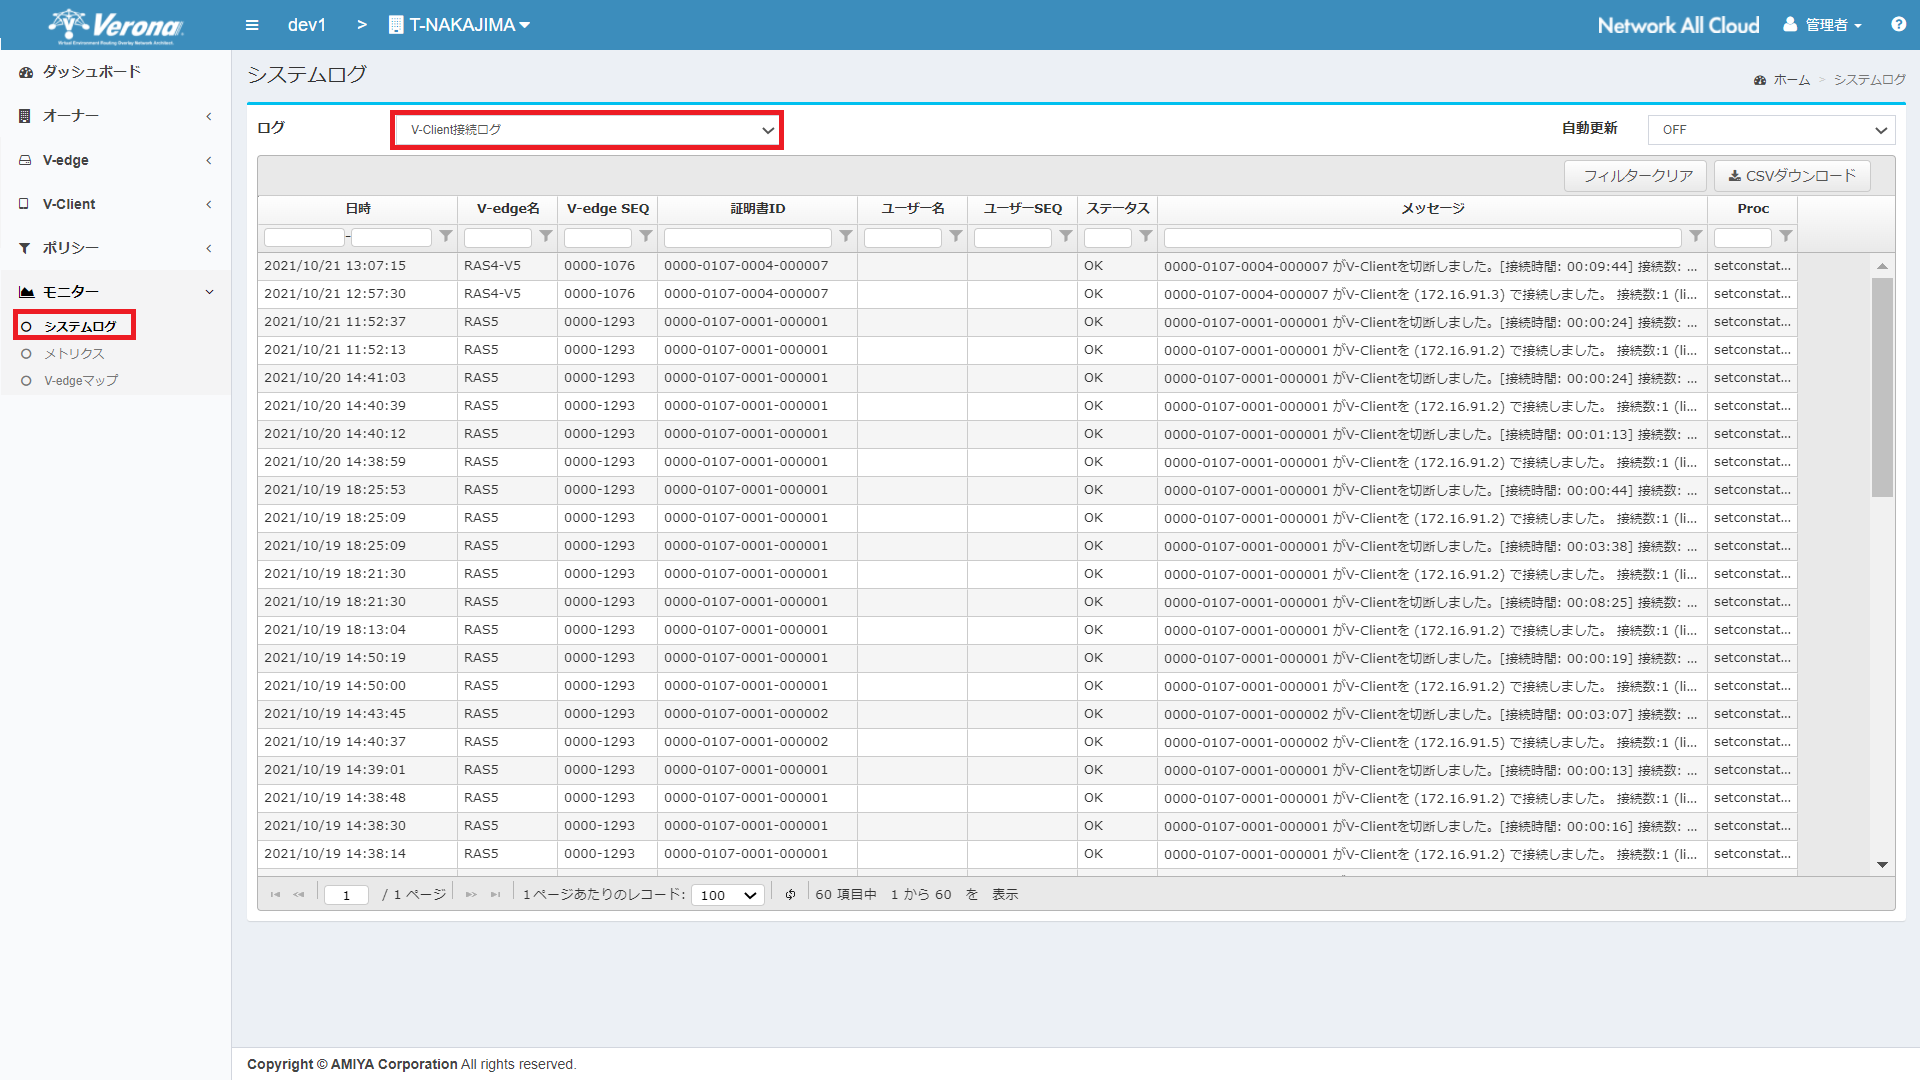Click the 証明書ID filter input field
The width and height of the screenshot is (1920, 1080).
748,238
